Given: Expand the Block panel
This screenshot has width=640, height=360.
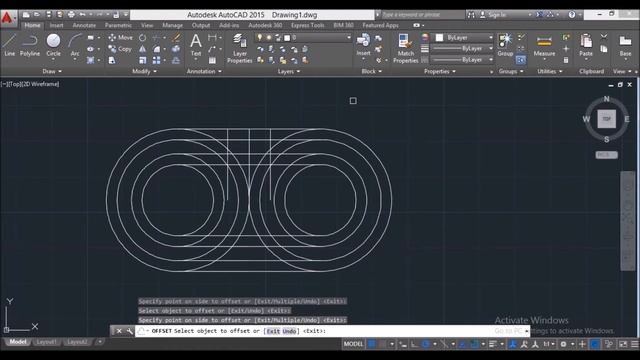Looking at the screenshot, I should [x=371, y=71].
